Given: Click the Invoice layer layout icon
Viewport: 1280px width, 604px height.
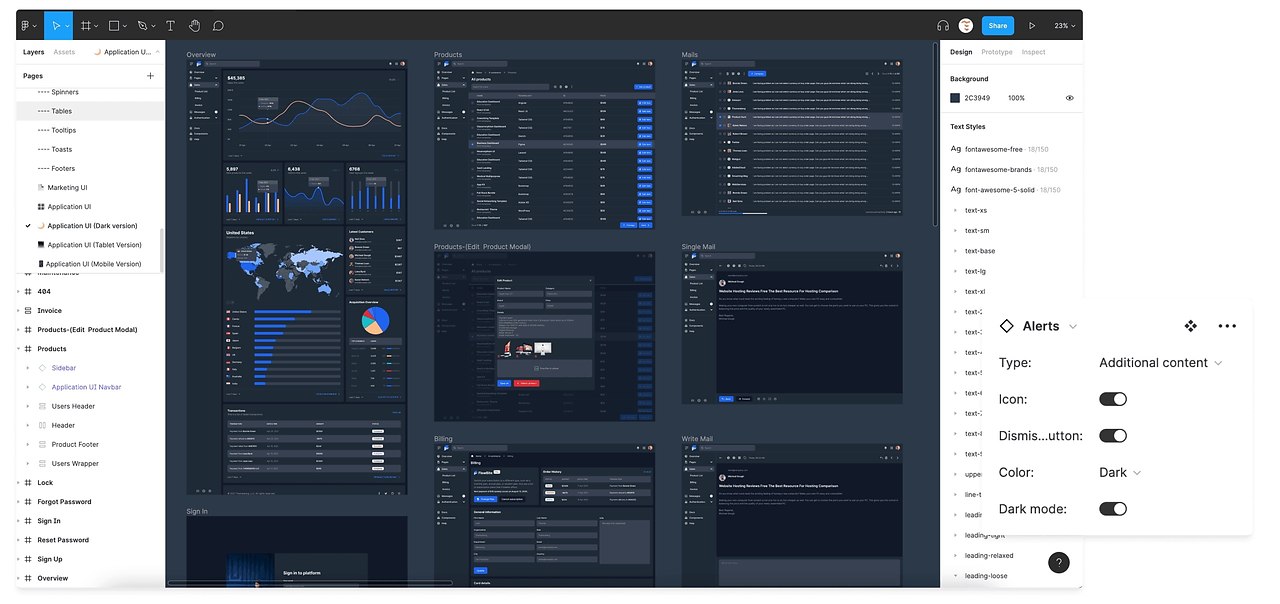Looking at the screenshot, I should click(x=28, y=310).
